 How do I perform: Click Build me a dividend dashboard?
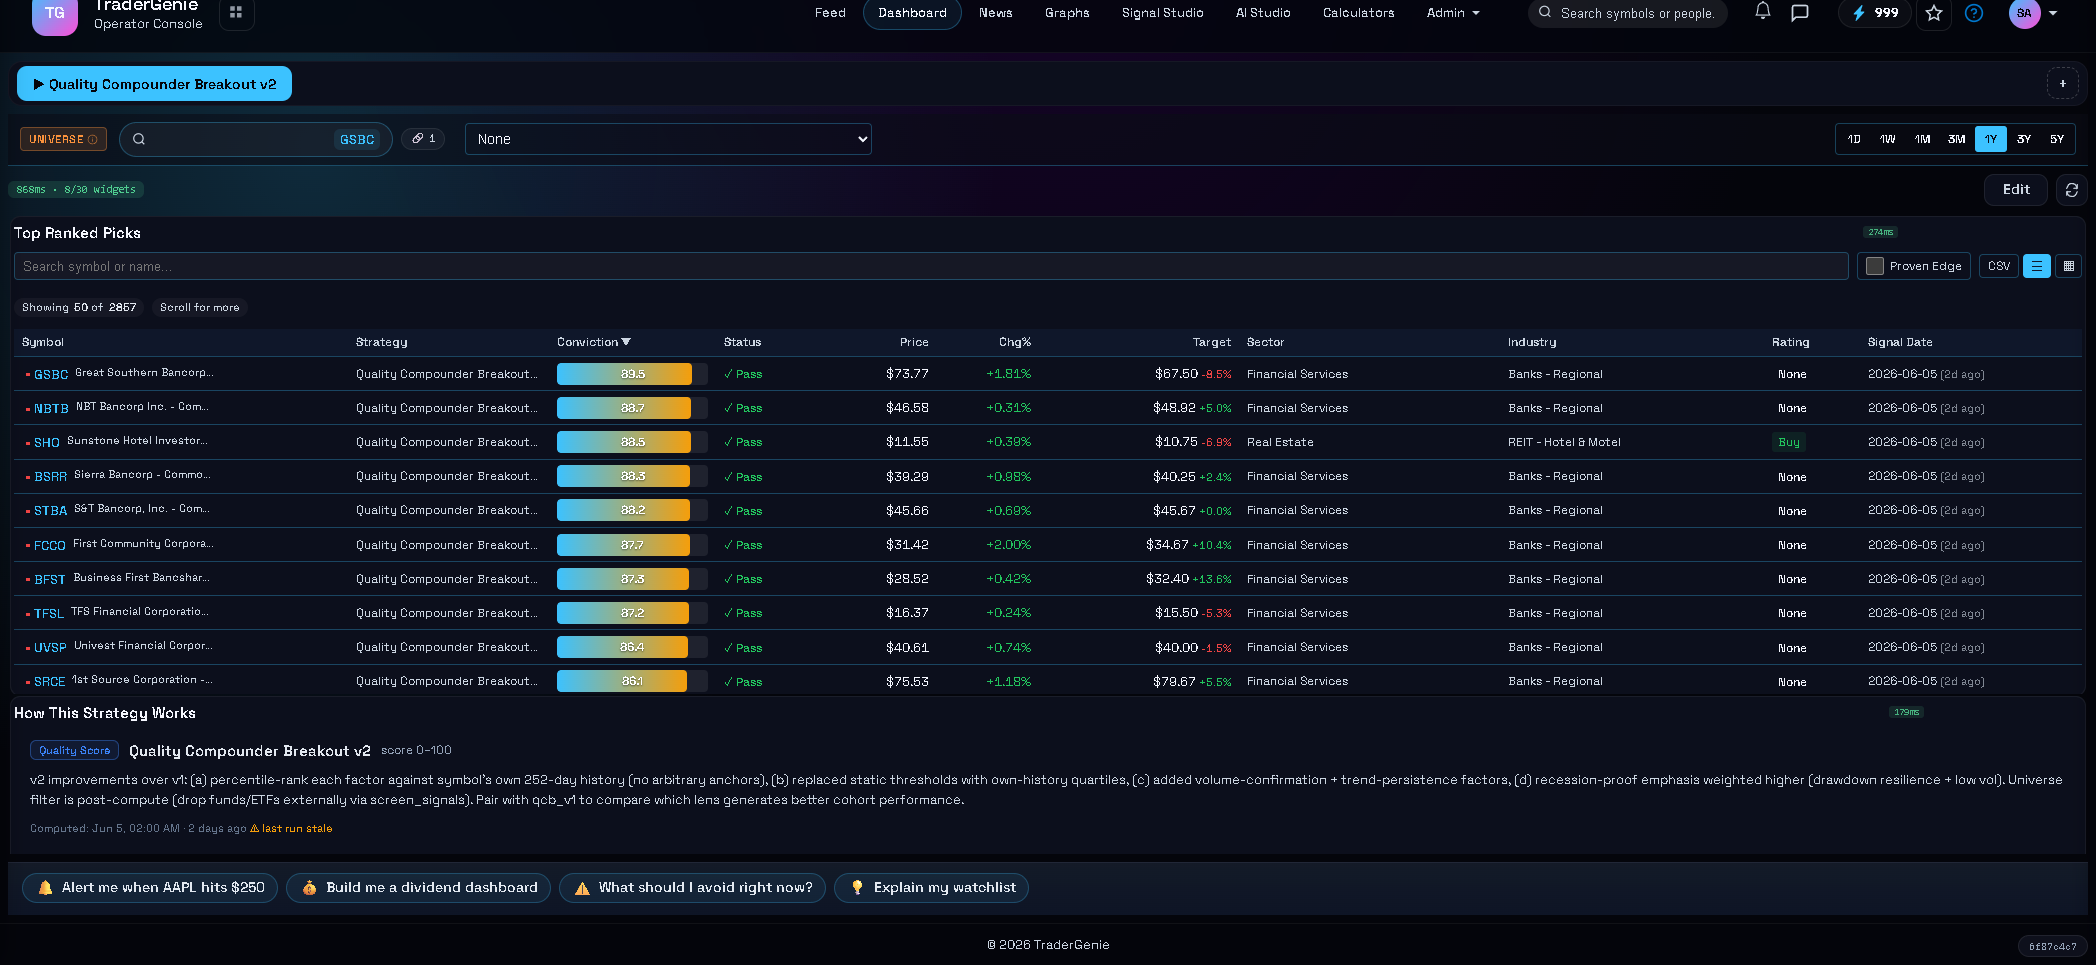coord(418,888)
